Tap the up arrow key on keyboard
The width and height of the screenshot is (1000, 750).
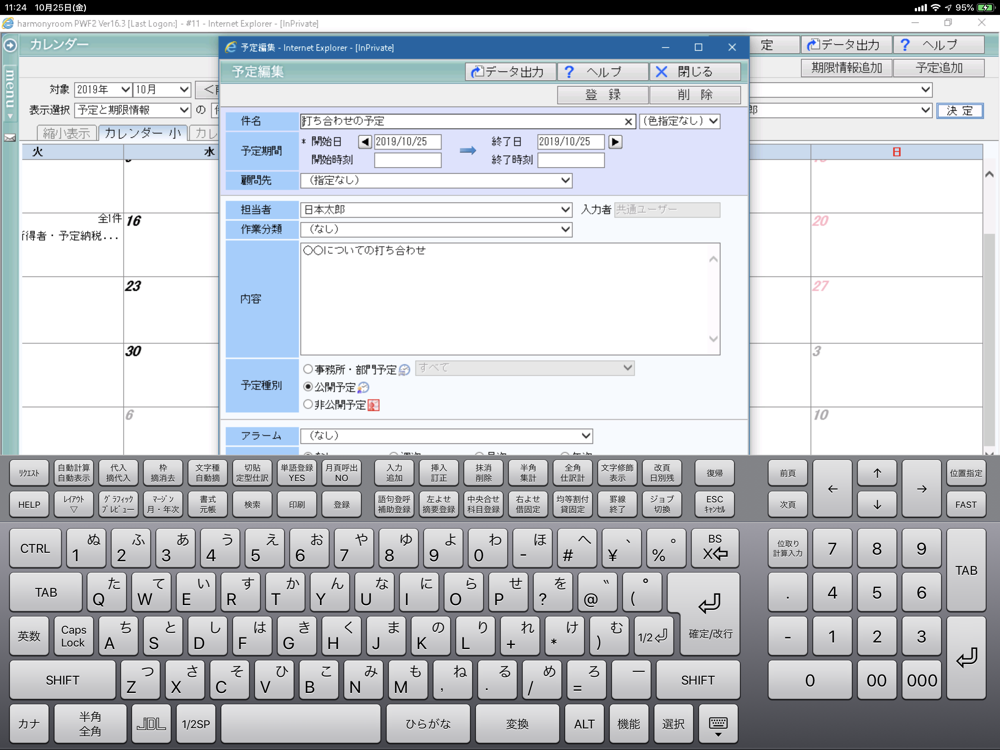877,473
